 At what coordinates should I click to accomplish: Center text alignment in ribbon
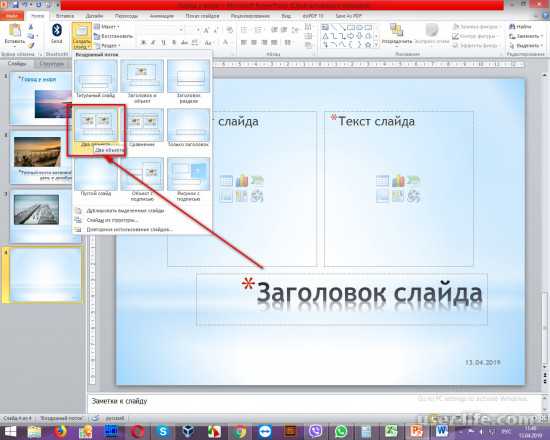[x=254, y=43]
